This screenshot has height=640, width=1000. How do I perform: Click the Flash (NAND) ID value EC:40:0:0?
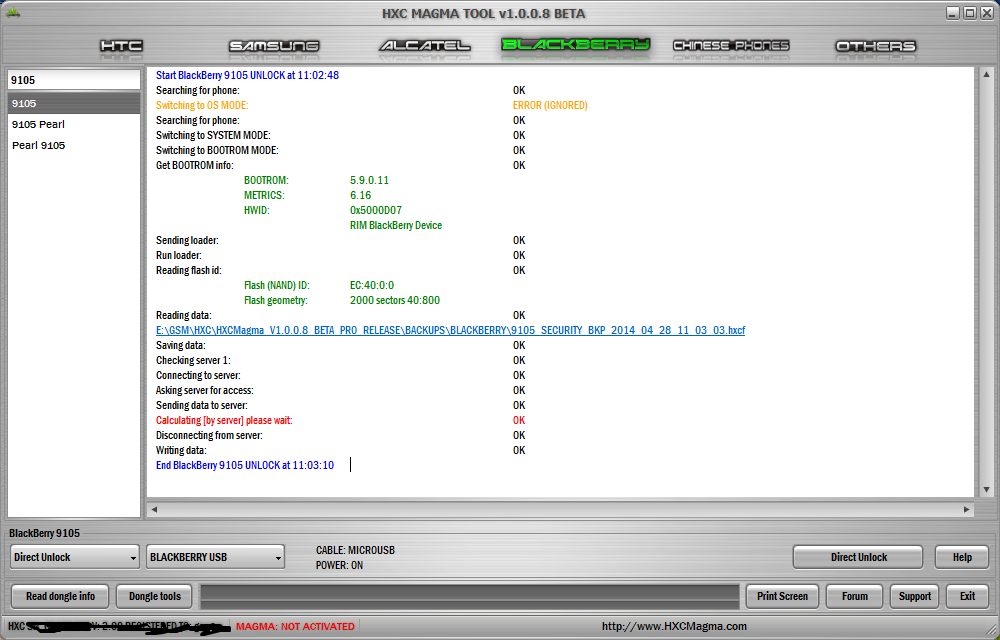372,285
